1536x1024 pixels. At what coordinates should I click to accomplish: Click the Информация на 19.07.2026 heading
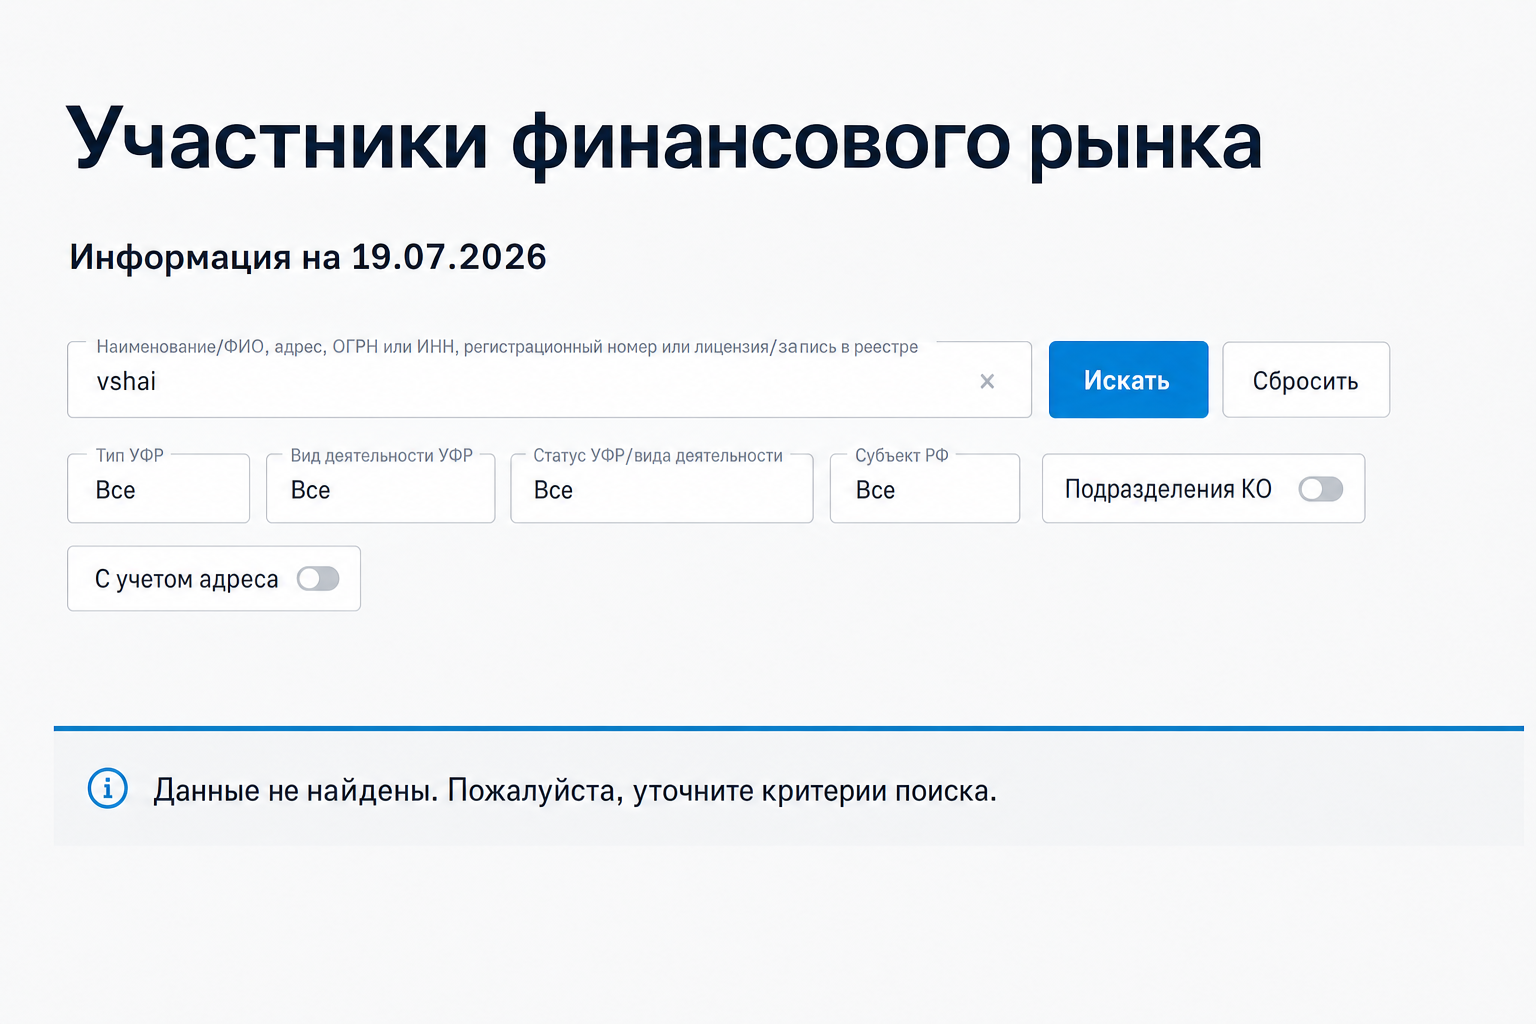click(x=308, y=257)
